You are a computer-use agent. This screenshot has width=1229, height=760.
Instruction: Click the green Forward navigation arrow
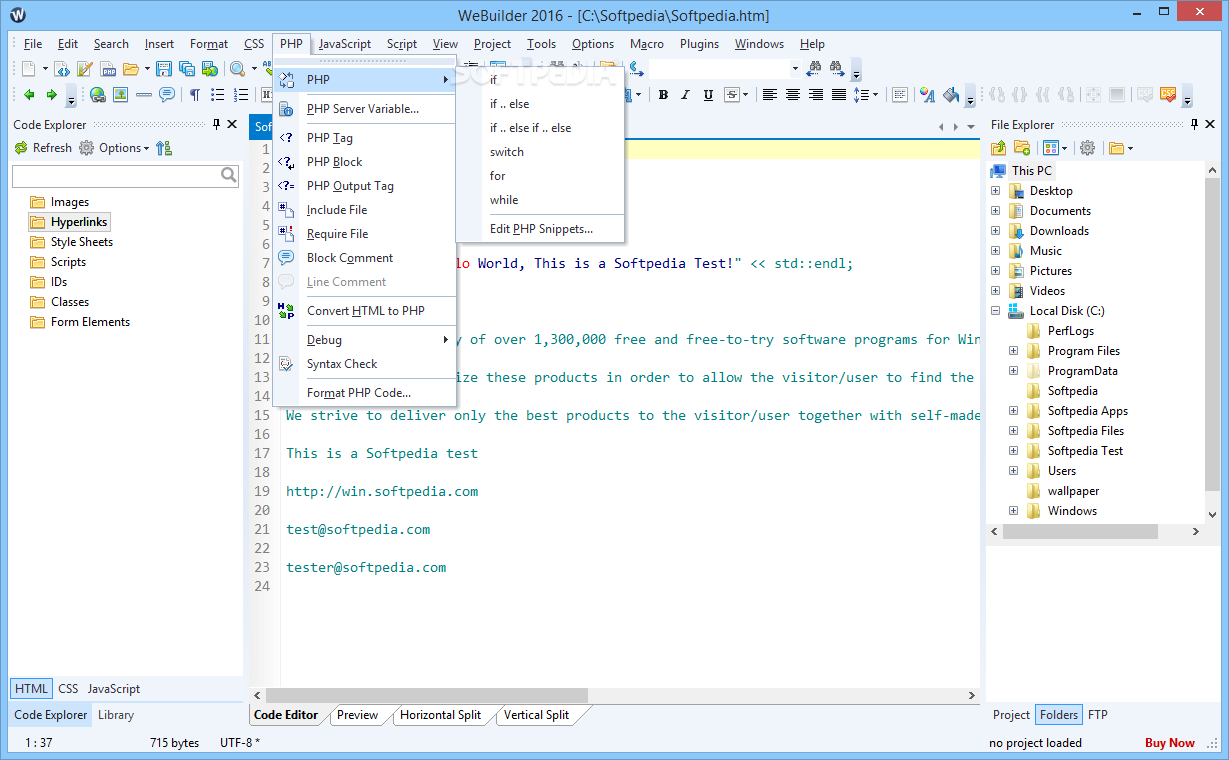click(52, 95)
